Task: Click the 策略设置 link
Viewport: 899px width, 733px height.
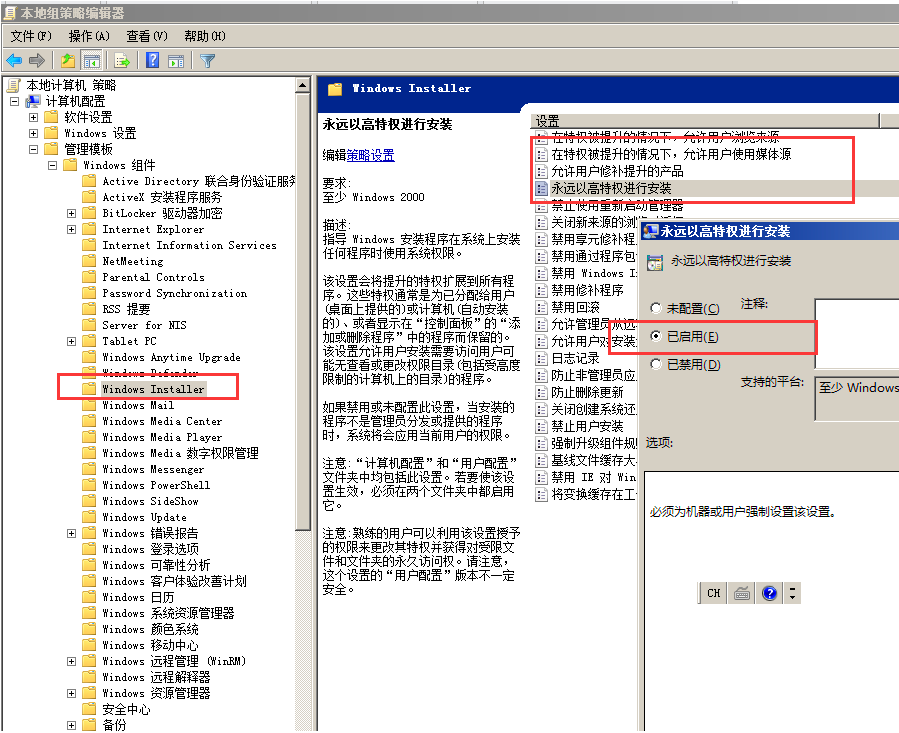Action: [x=370, y=155]
